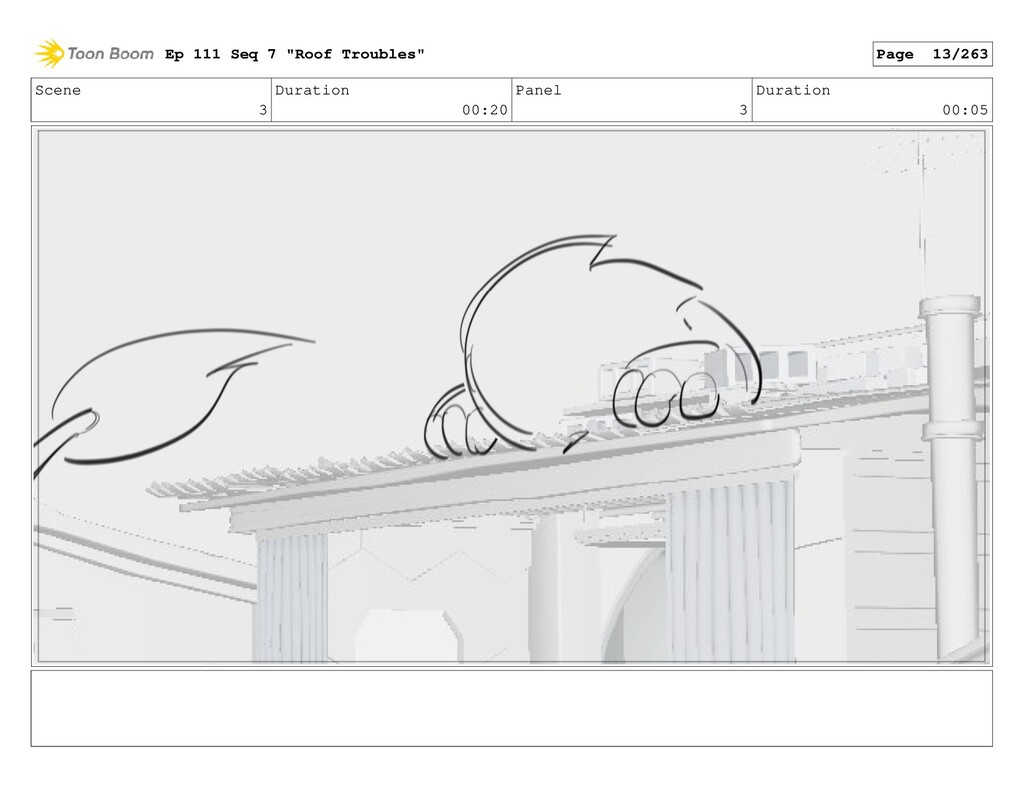
Task: Select the "Ep 111 Seq 7 Roof Troubles" title
Action: tap(294, 54)
